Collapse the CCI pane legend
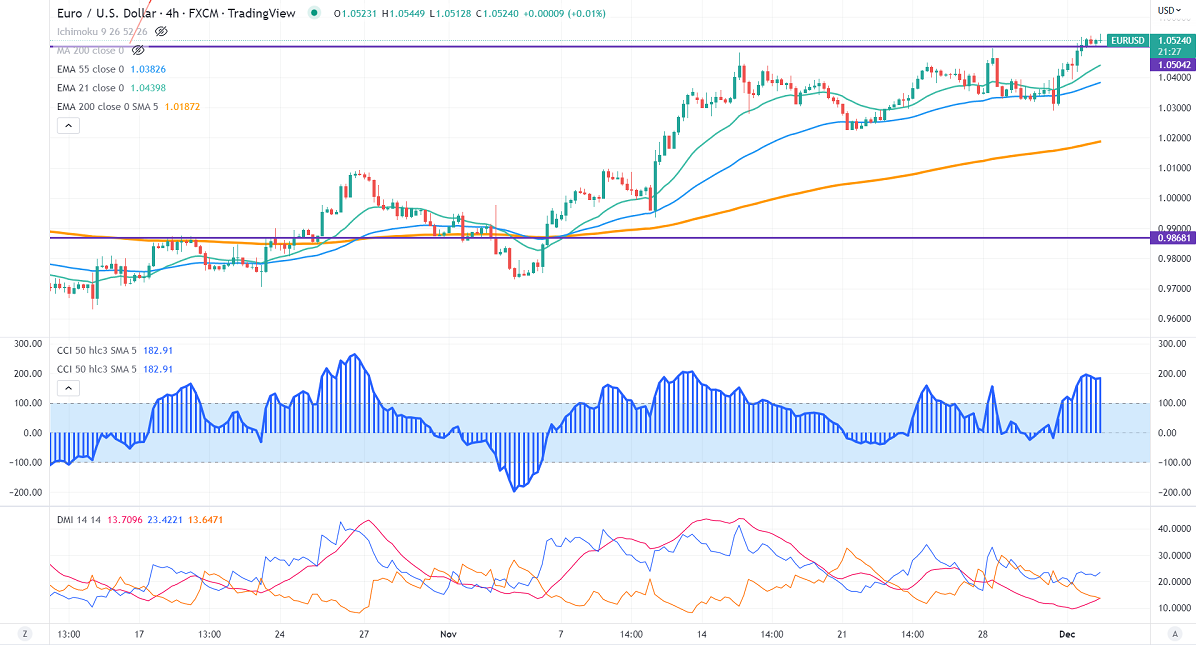This screenshot has height=650, width=1196. pos(68,388)
